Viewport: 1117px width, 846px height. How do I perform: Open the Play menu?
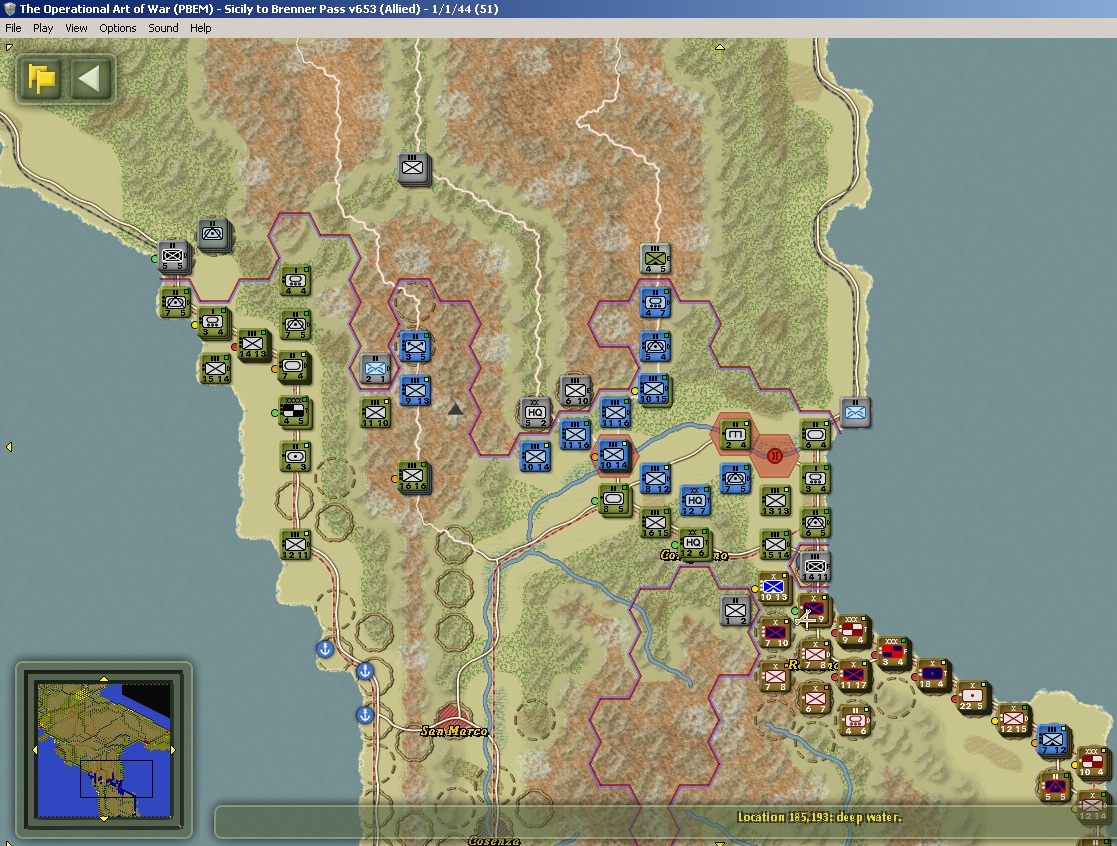[x=43, y=28]
